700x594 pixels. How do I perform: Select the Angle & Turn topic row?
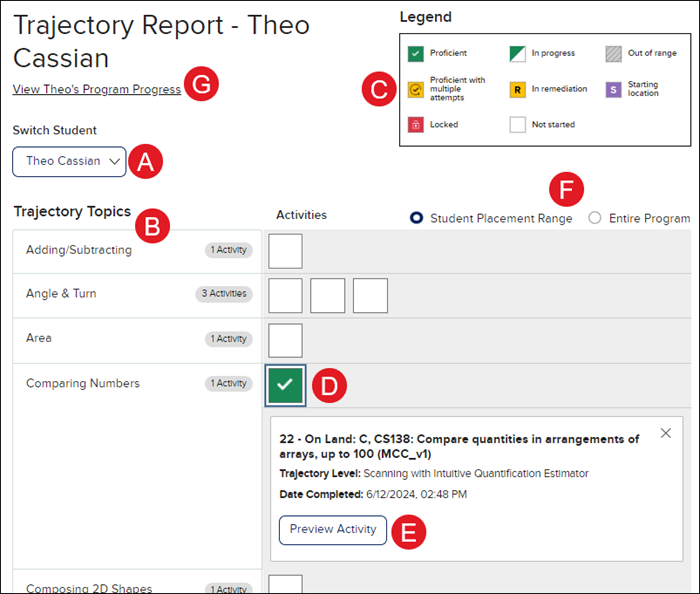point(61,294)
